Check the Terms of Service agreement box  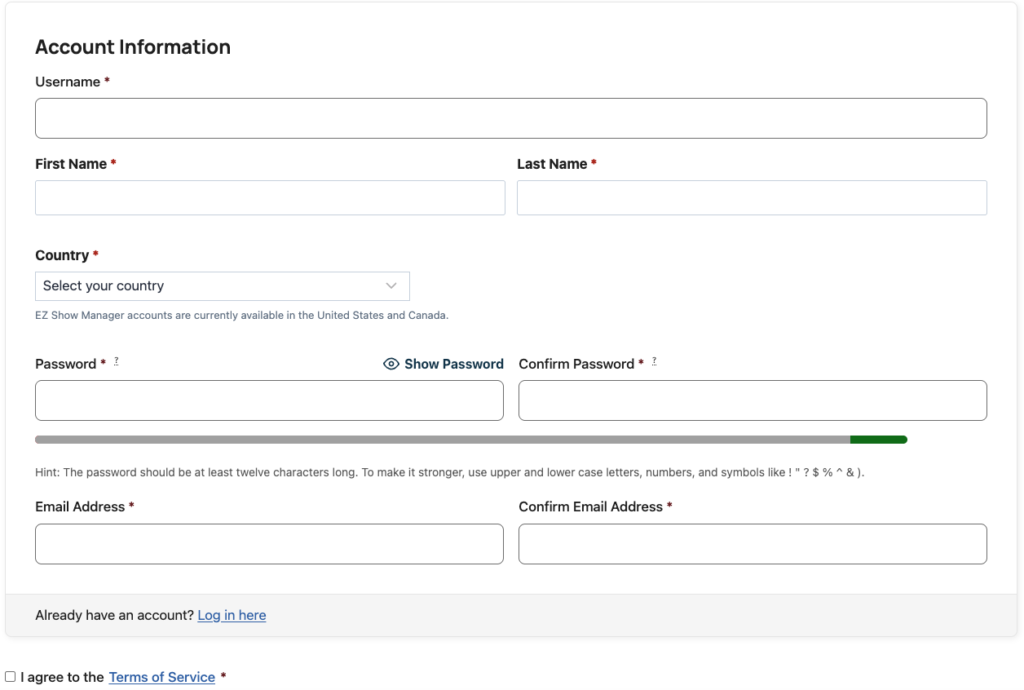[x=10, y=677]
